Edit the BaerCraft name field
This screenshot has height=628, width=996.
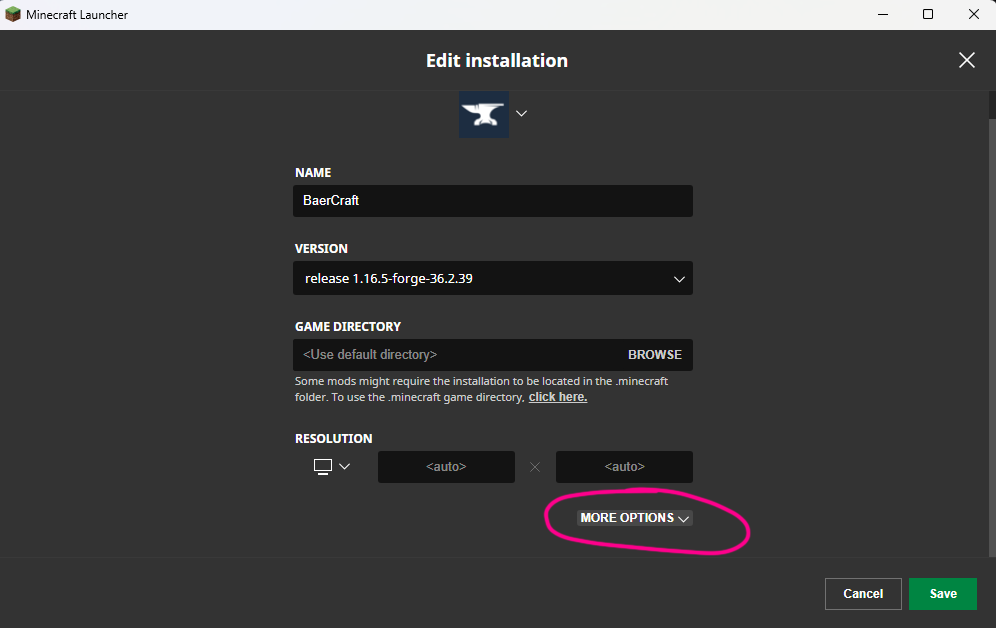tap(492, 201)
